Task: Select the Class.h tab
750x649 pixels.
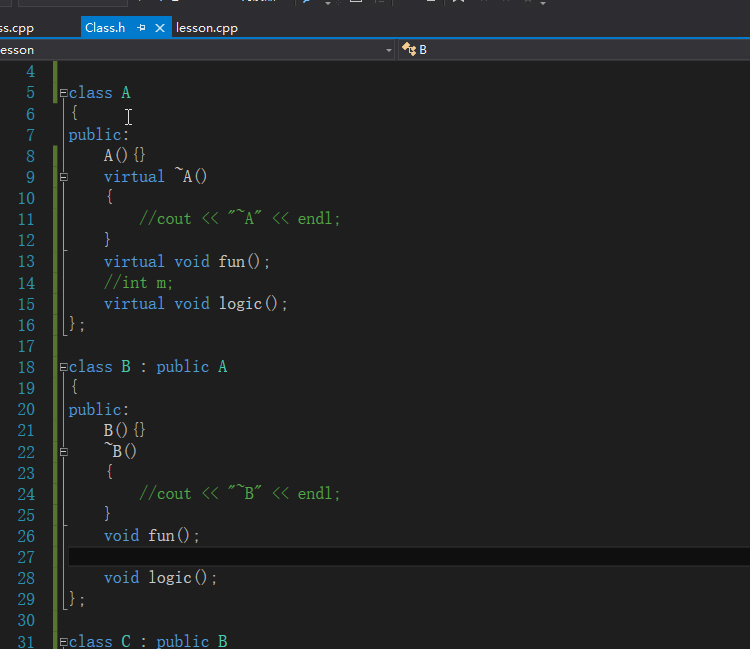Action: tap(105, 28)
